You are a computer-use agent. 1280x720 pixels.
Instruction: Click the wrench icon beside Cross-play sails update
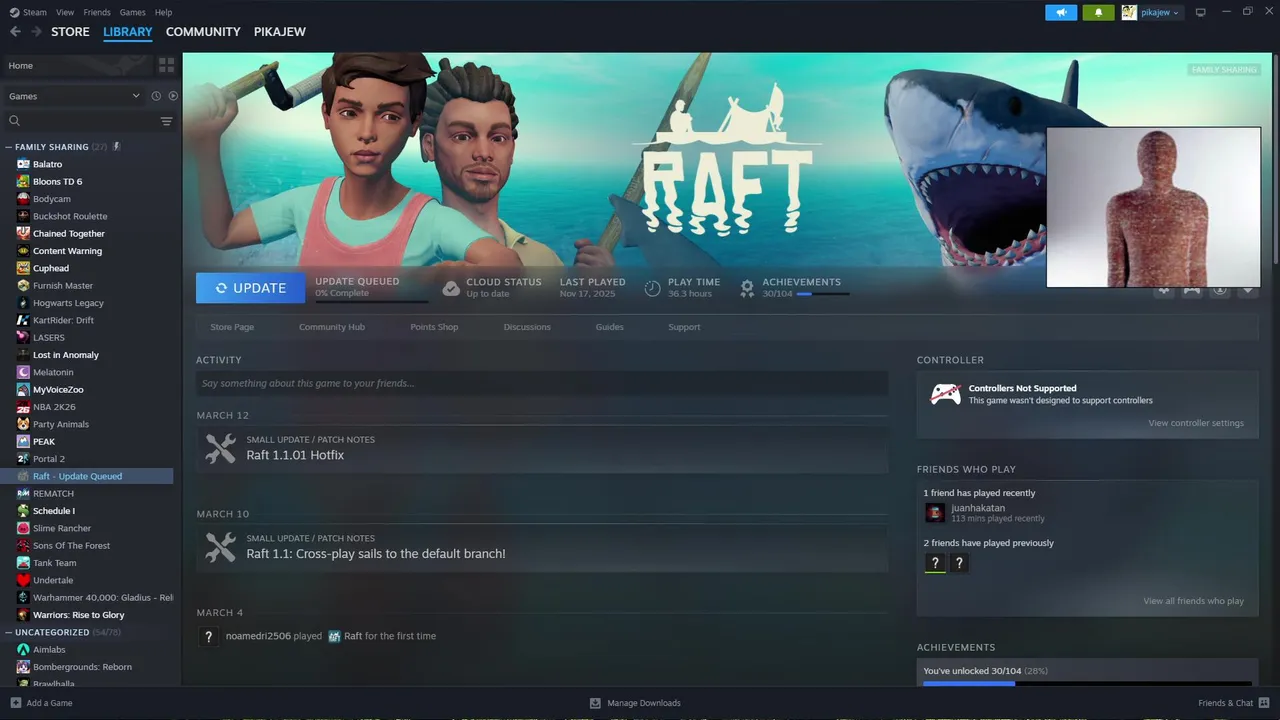[x=220, y=547]
